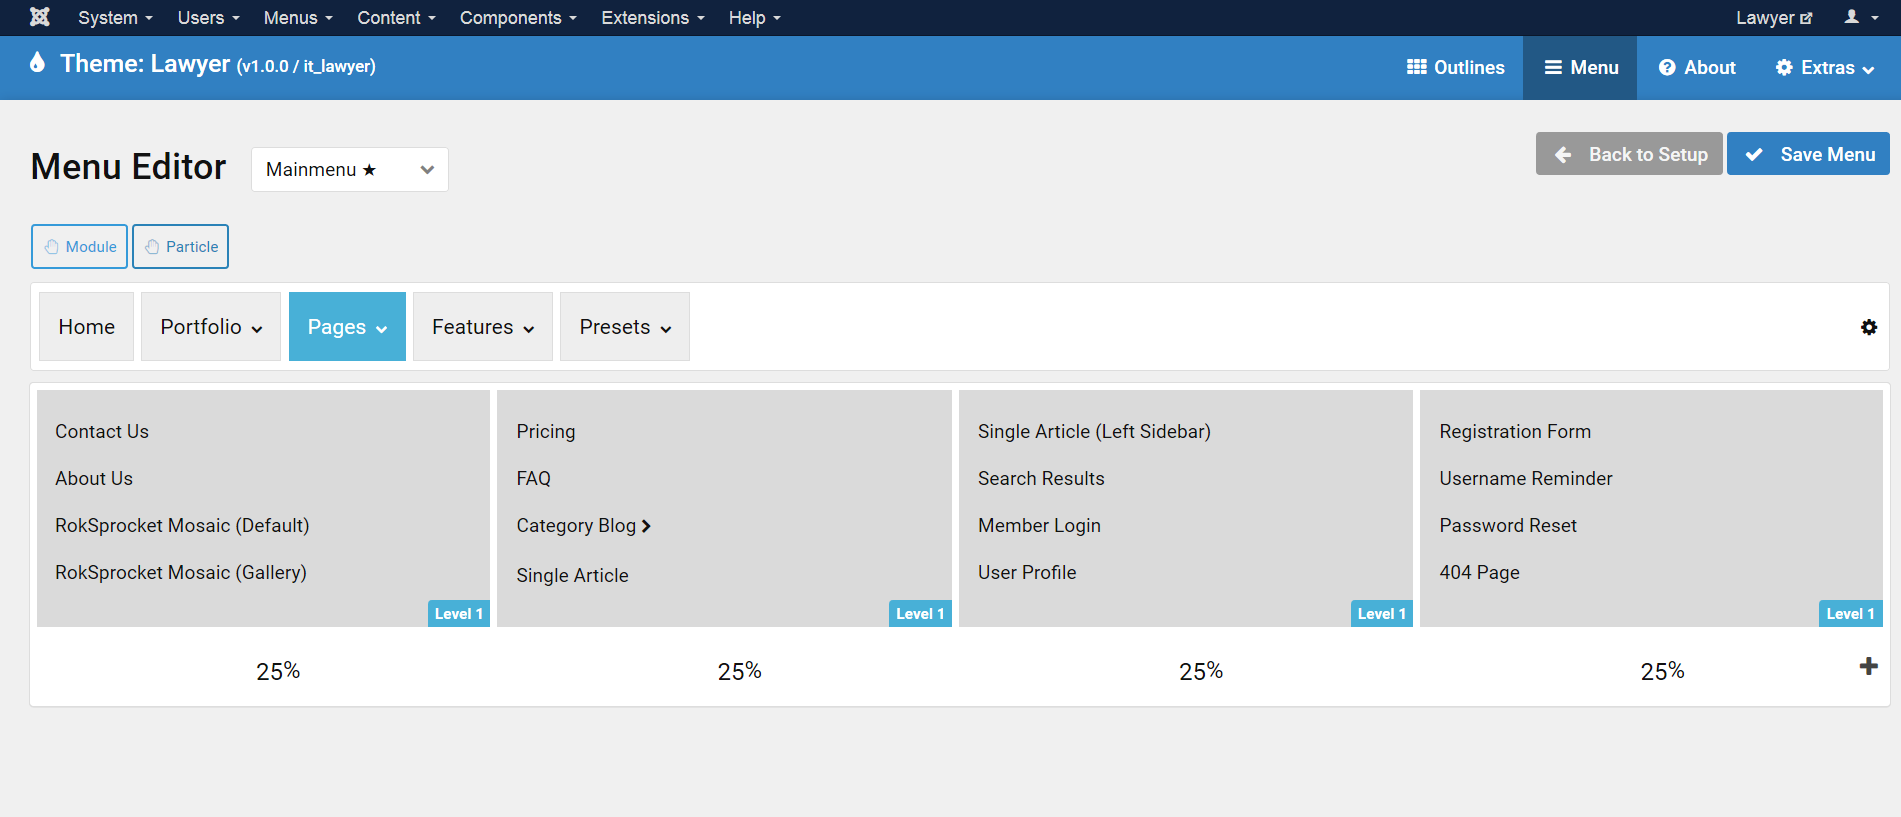Image resolution: width=1901 pixels, height=817 pixels.
Task: Go Back to Setup
Action: tap(1629, 154)
